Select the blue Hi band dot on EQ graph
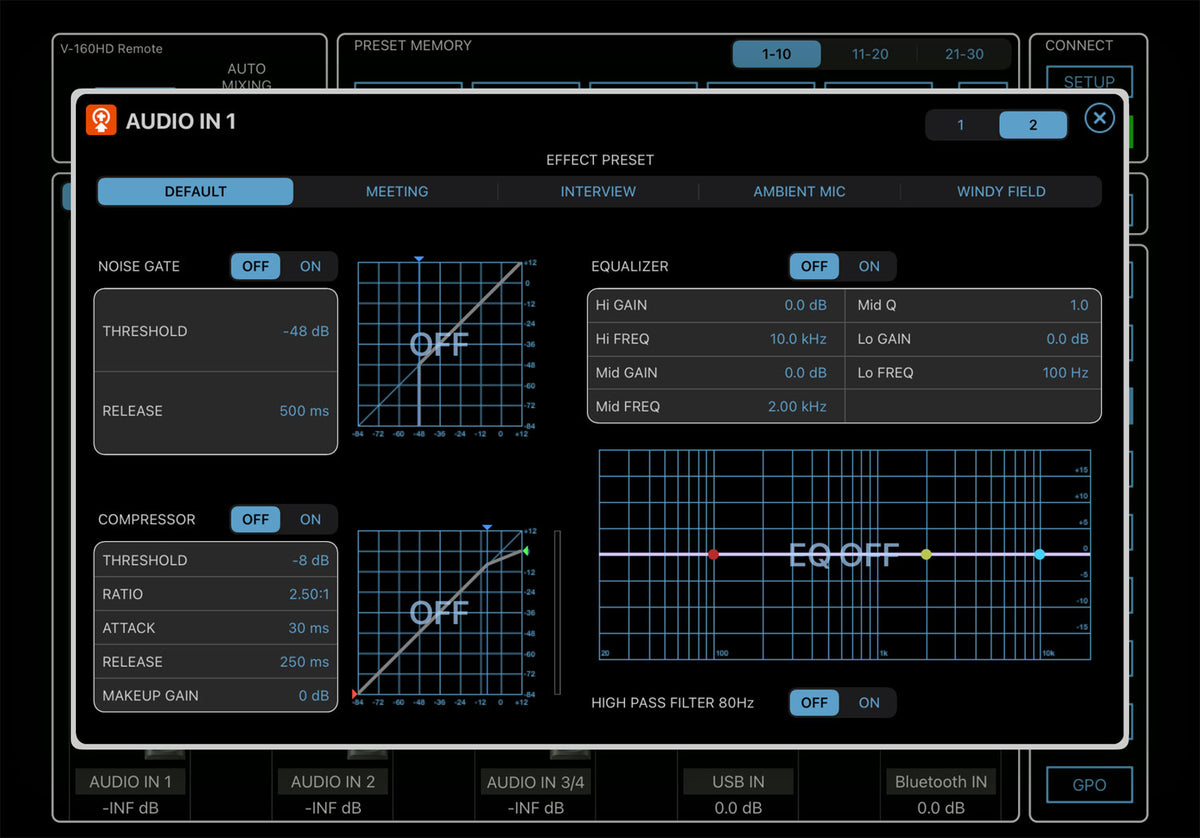 click(x=1041, y=553)
